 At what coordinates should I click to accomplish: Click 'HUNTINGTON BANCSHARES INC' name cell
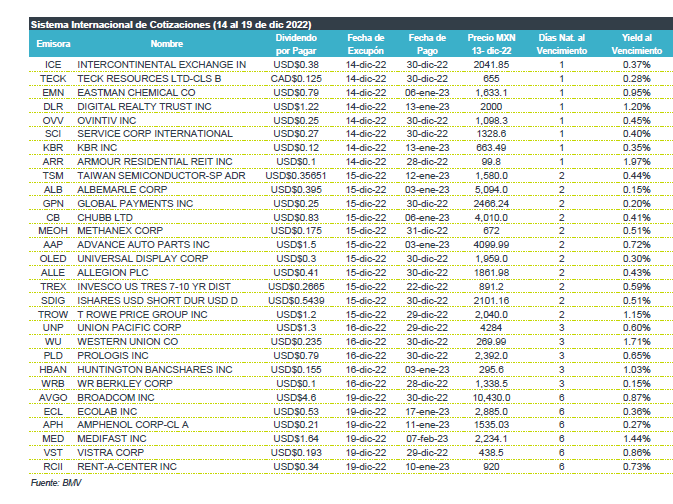pos(155,370)
